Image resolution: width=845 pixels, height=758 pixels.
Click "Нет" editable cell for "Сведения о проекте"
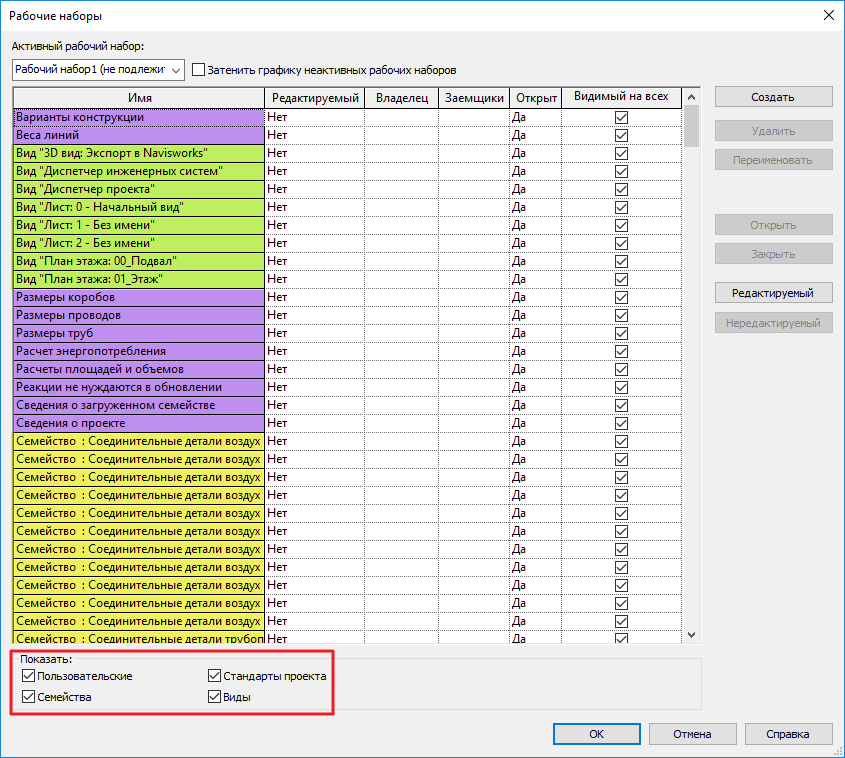click(315, 423)
